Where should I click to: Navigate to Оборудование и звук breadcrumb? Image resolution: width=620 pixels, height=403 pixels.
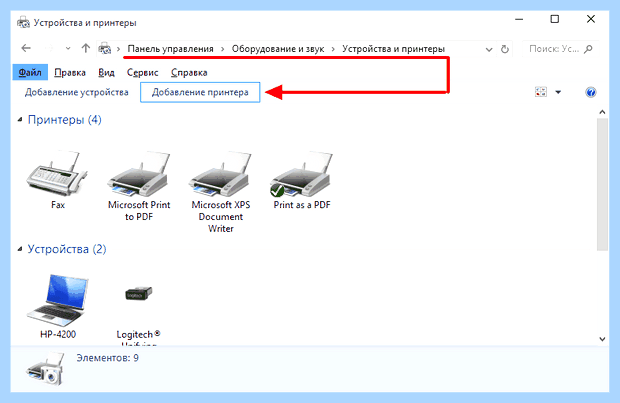tap(278, 49)
